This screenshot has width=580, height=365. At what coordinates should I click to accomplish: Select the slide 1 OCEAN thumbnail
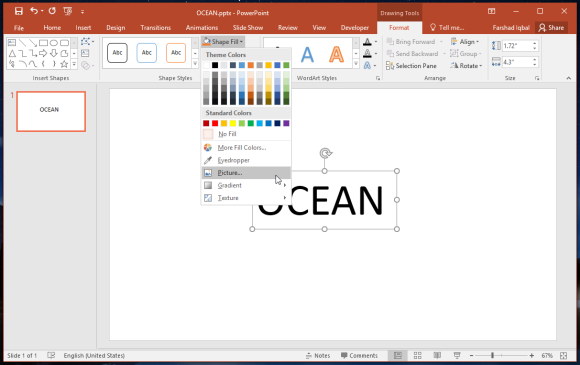(51, 111)
